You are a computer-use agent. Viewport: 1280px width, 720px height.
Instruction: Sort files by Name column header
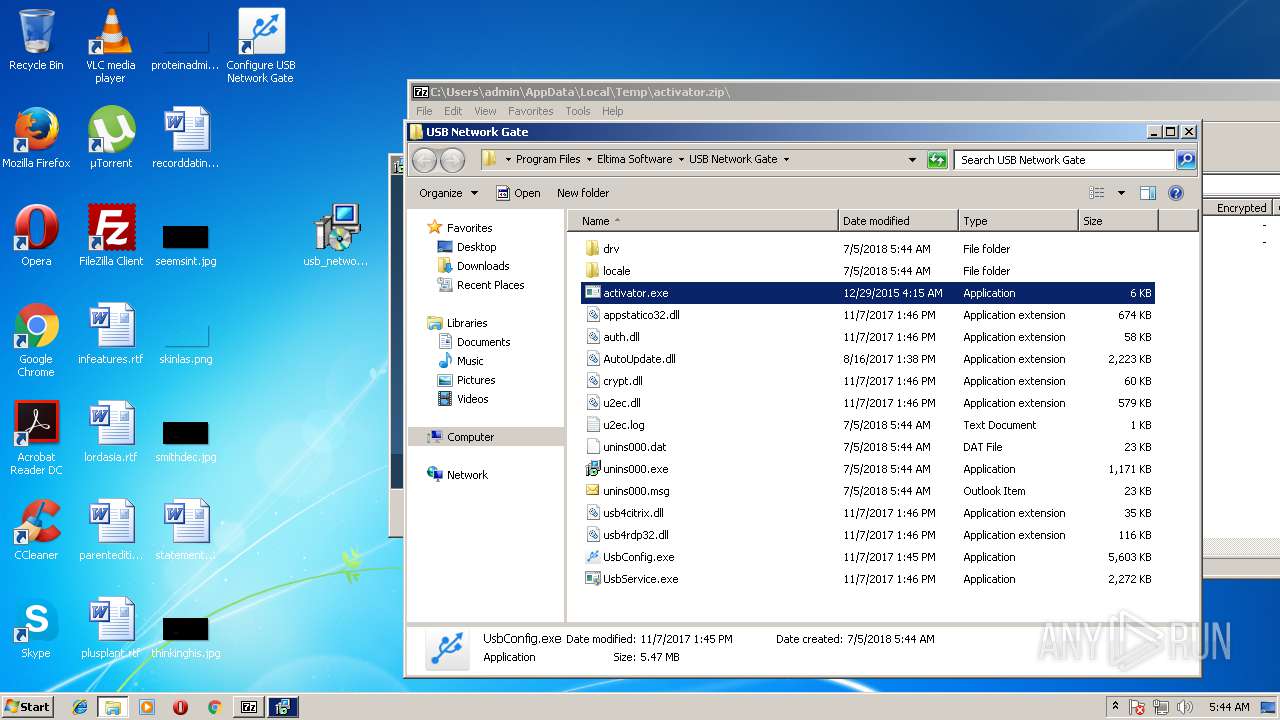[x=703, y=221]
